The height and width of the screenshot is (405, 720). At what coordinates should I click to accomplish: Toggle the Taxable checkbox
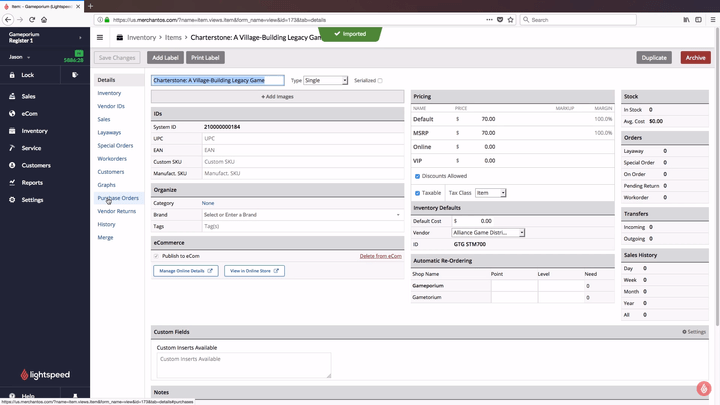tap(418, 193)
